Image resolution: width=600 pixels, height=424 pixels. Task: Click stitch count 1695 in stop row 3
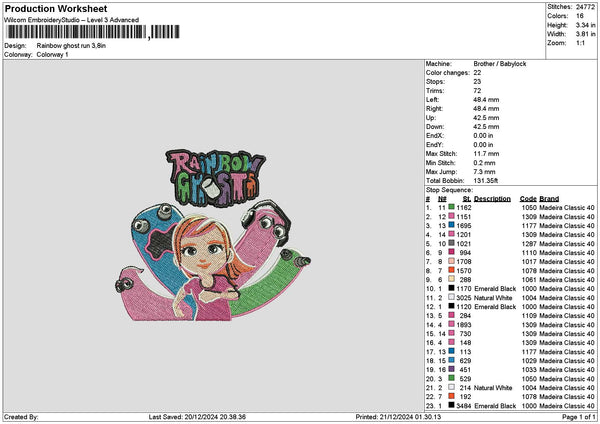click(x=464, y=225)
